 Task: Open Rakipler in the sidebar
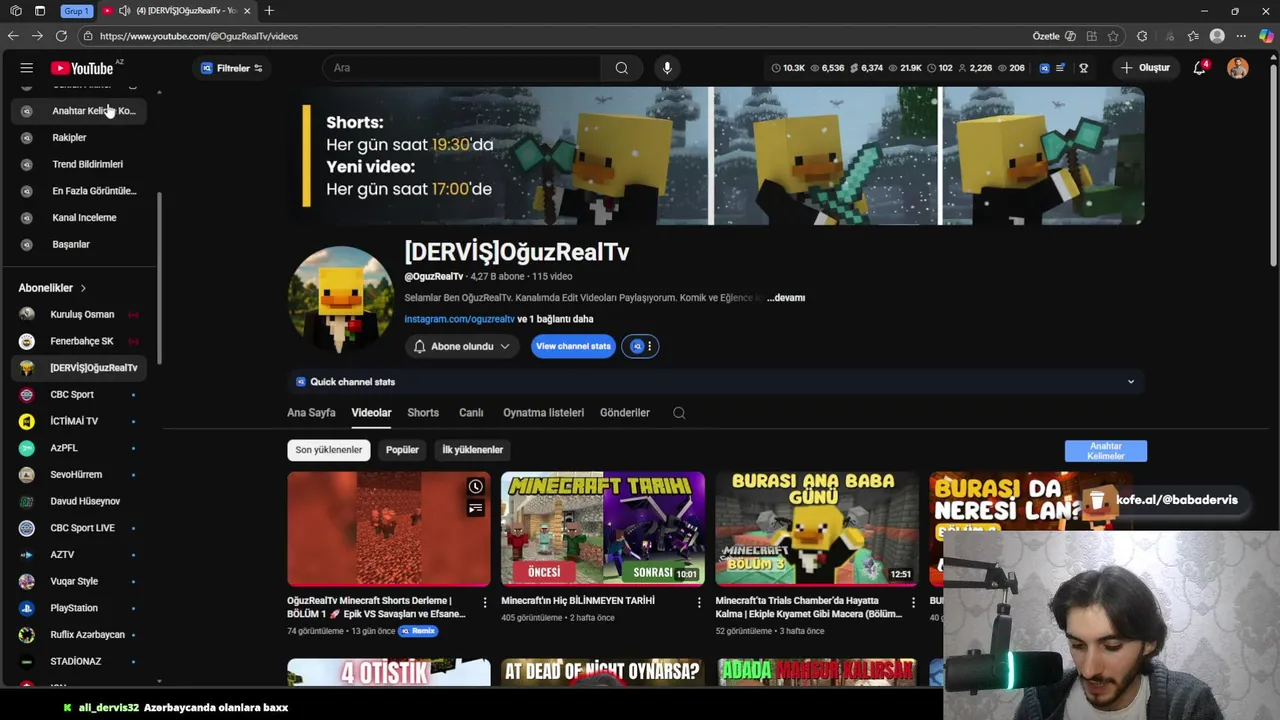(x=79, y=138)
